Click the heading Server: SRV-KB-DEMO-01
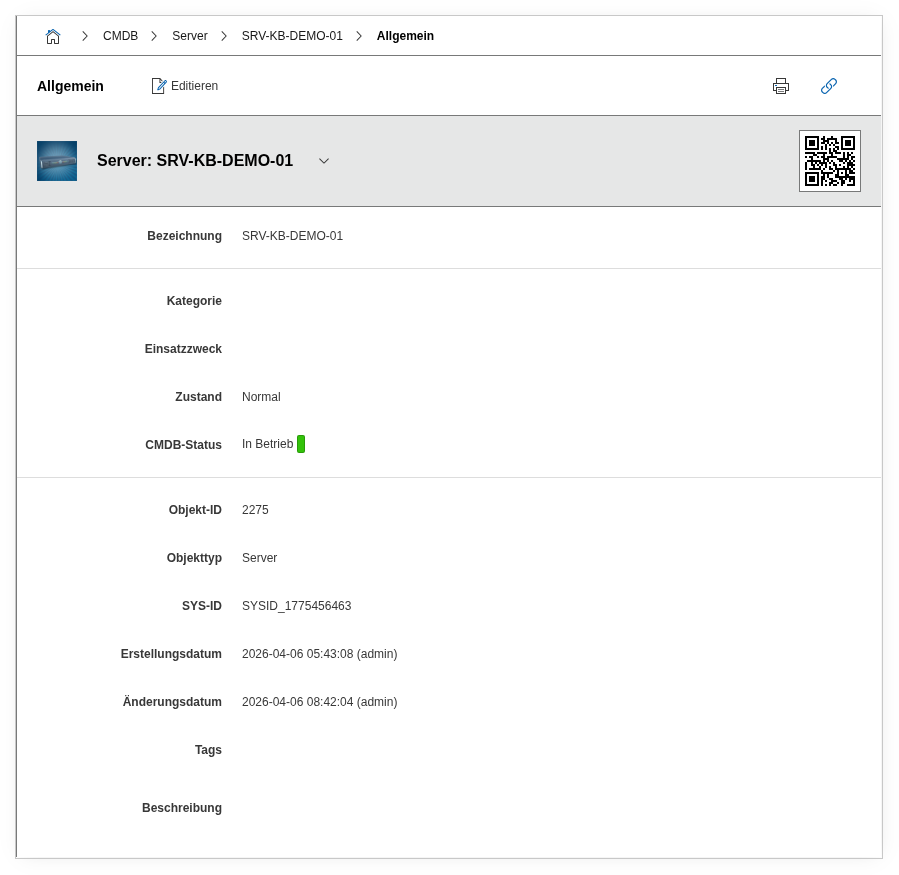The width and height of the screenshot is (899, 875). pos(195,161)
